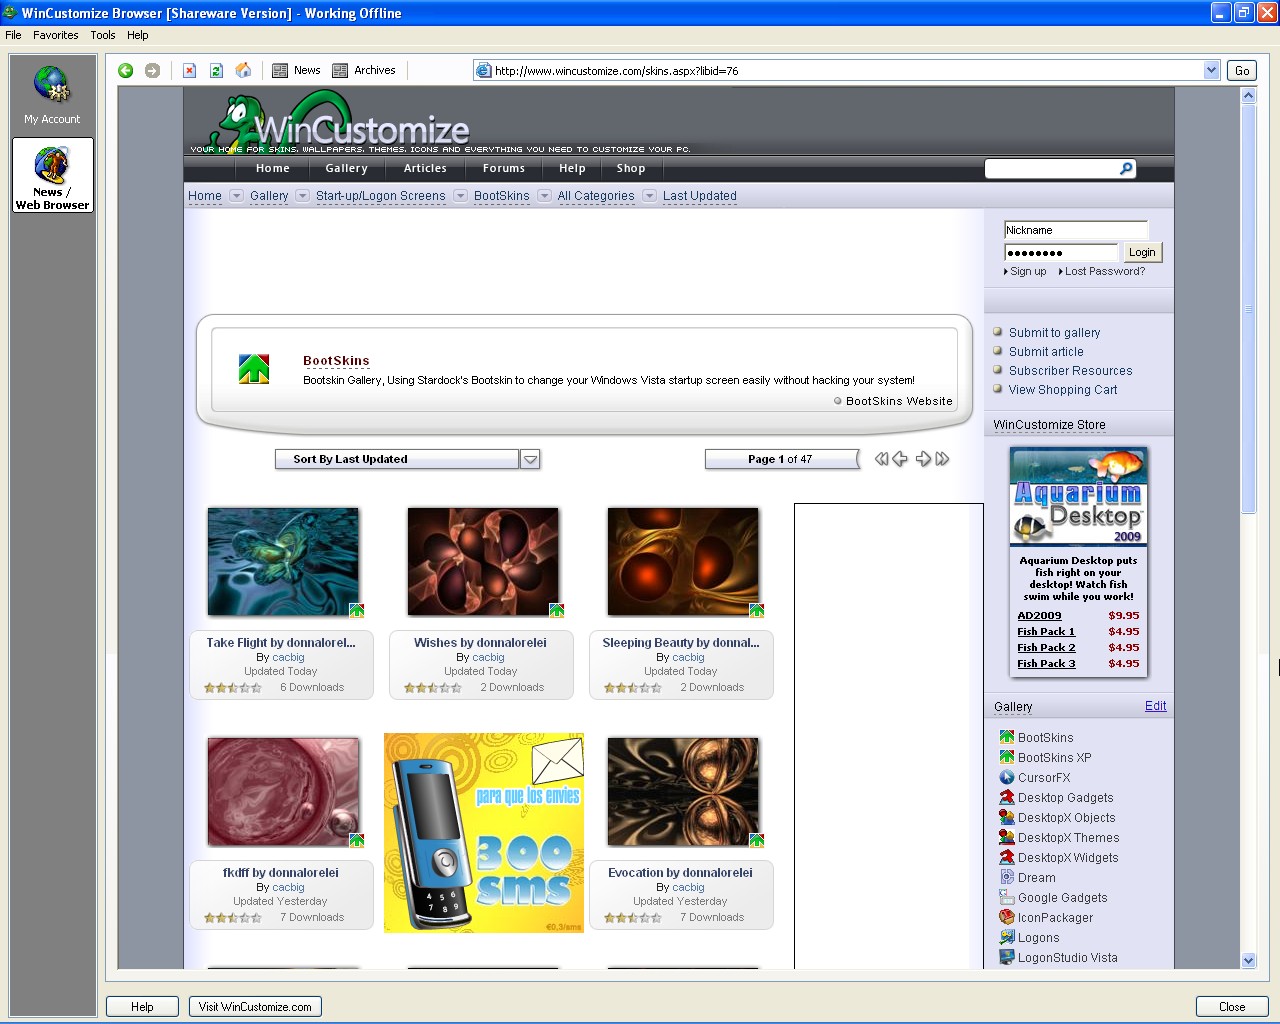Open Archives from the browser toolbar
This screenshot has height=1024, width=1280.
[364, 70]
